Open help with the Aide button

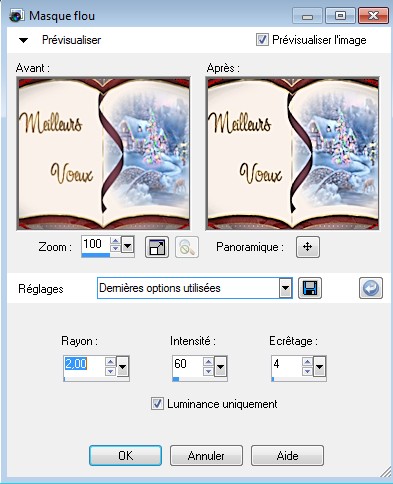287,455
